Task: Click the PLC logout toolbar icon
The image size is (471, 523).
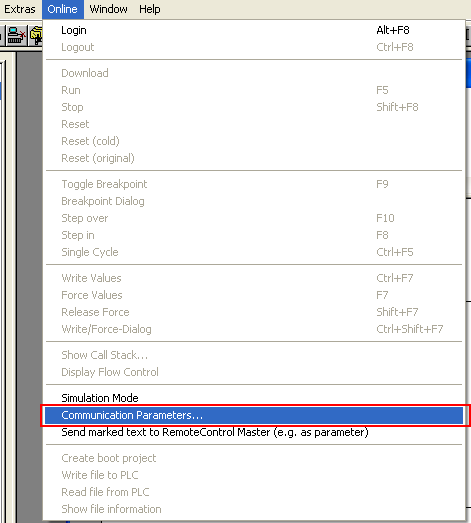Action: point(17,35)
